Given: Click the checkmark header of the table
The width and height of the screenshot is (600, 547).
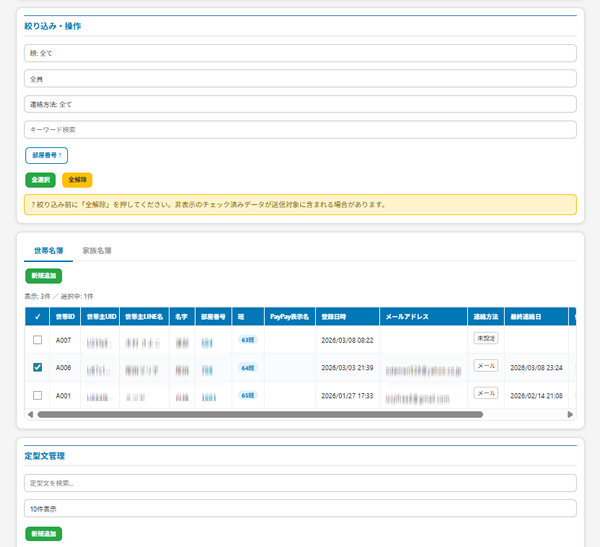Looking at the screenshot, I should [x=37, y=316].
